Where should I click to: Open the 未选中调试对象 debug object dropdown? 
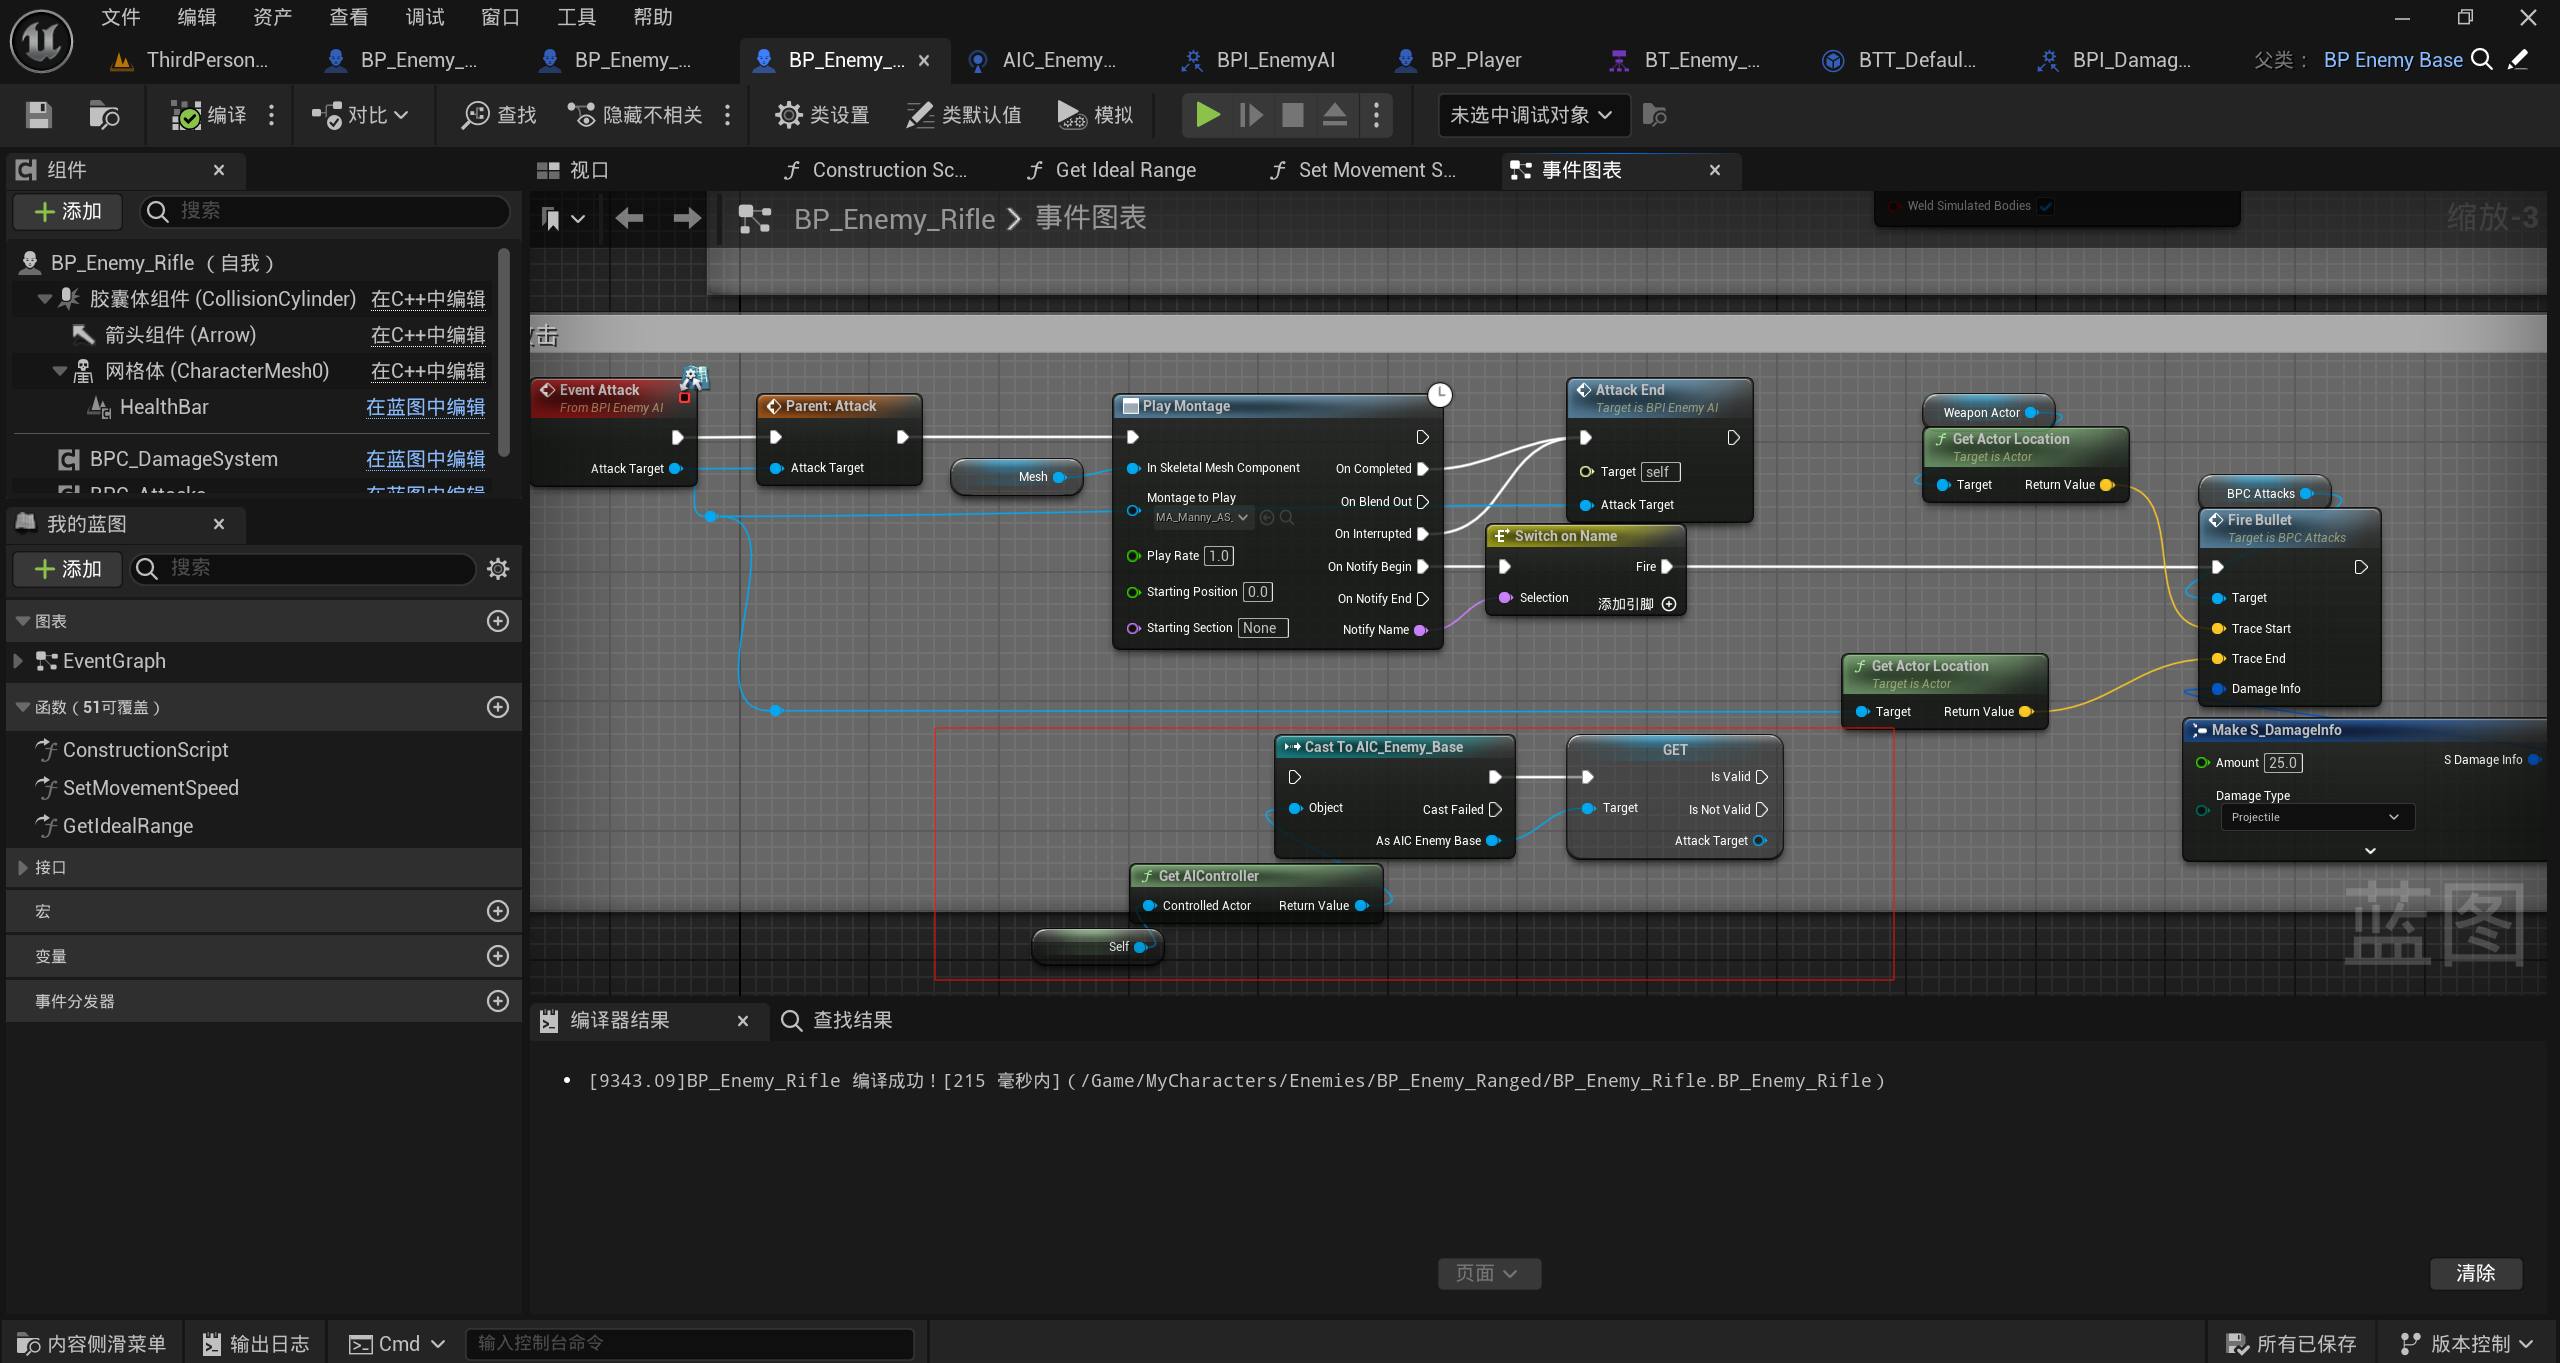coord(1531,115)
